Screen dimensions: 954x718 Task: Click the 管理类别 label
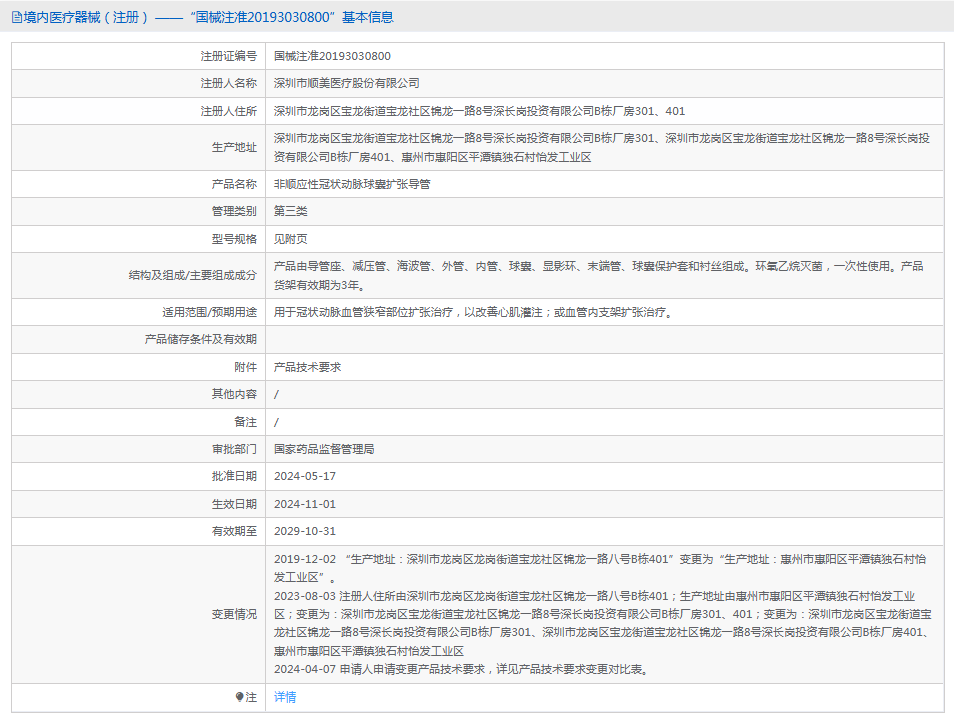coord(234,211)
